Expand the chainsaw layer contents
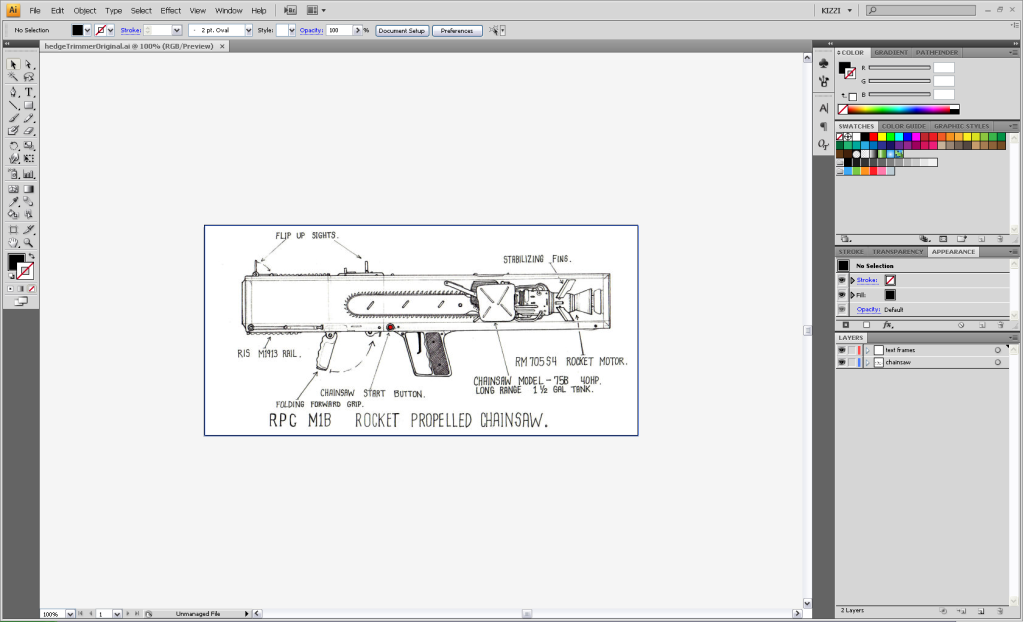Screen dimensions: 1023x622 (x=867, y=362)
